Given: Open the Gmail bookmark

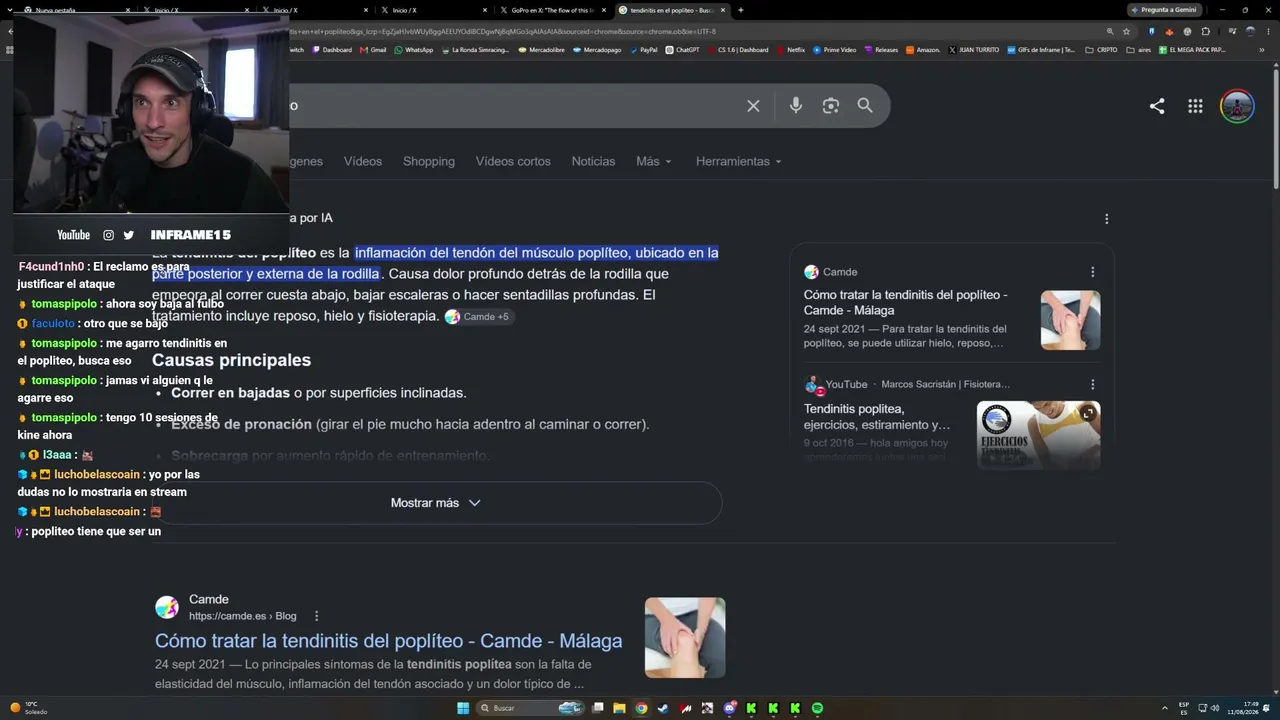Looking at the screenshot, I should (373, 50).
